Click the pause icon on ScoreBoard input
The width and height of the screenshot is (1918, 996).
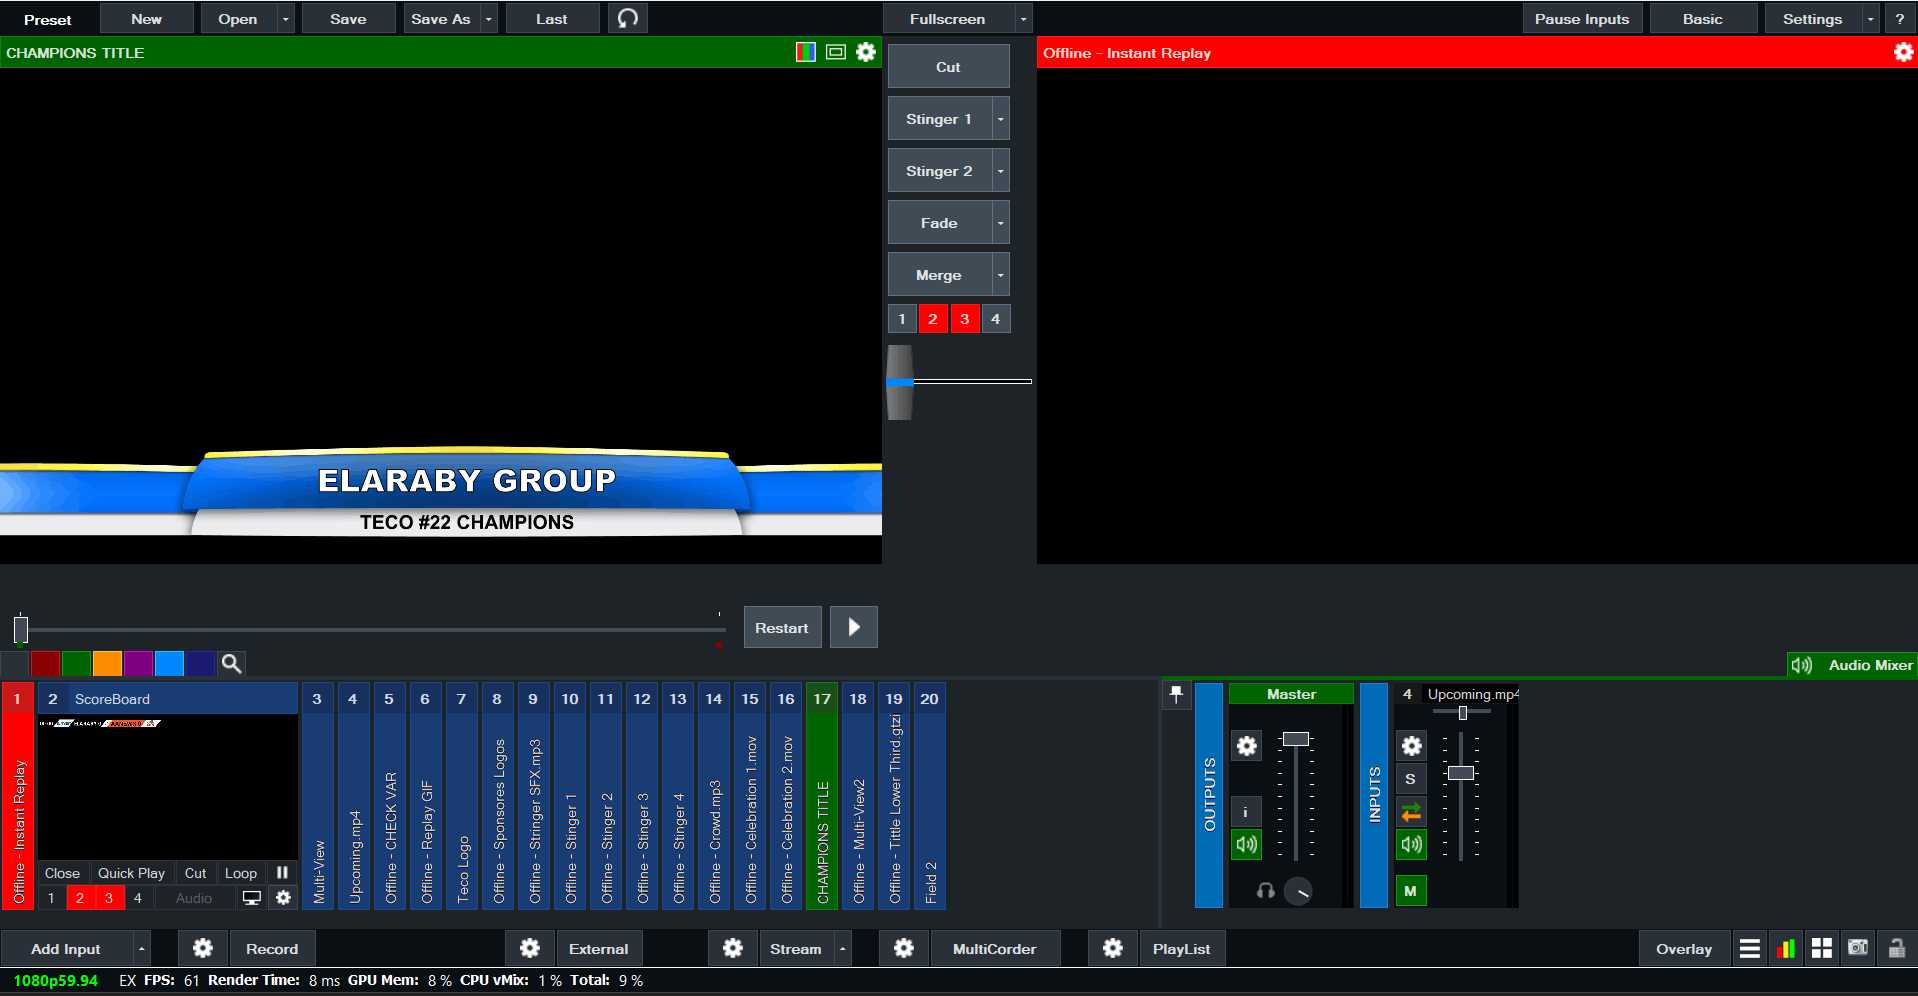coord(282,872)
